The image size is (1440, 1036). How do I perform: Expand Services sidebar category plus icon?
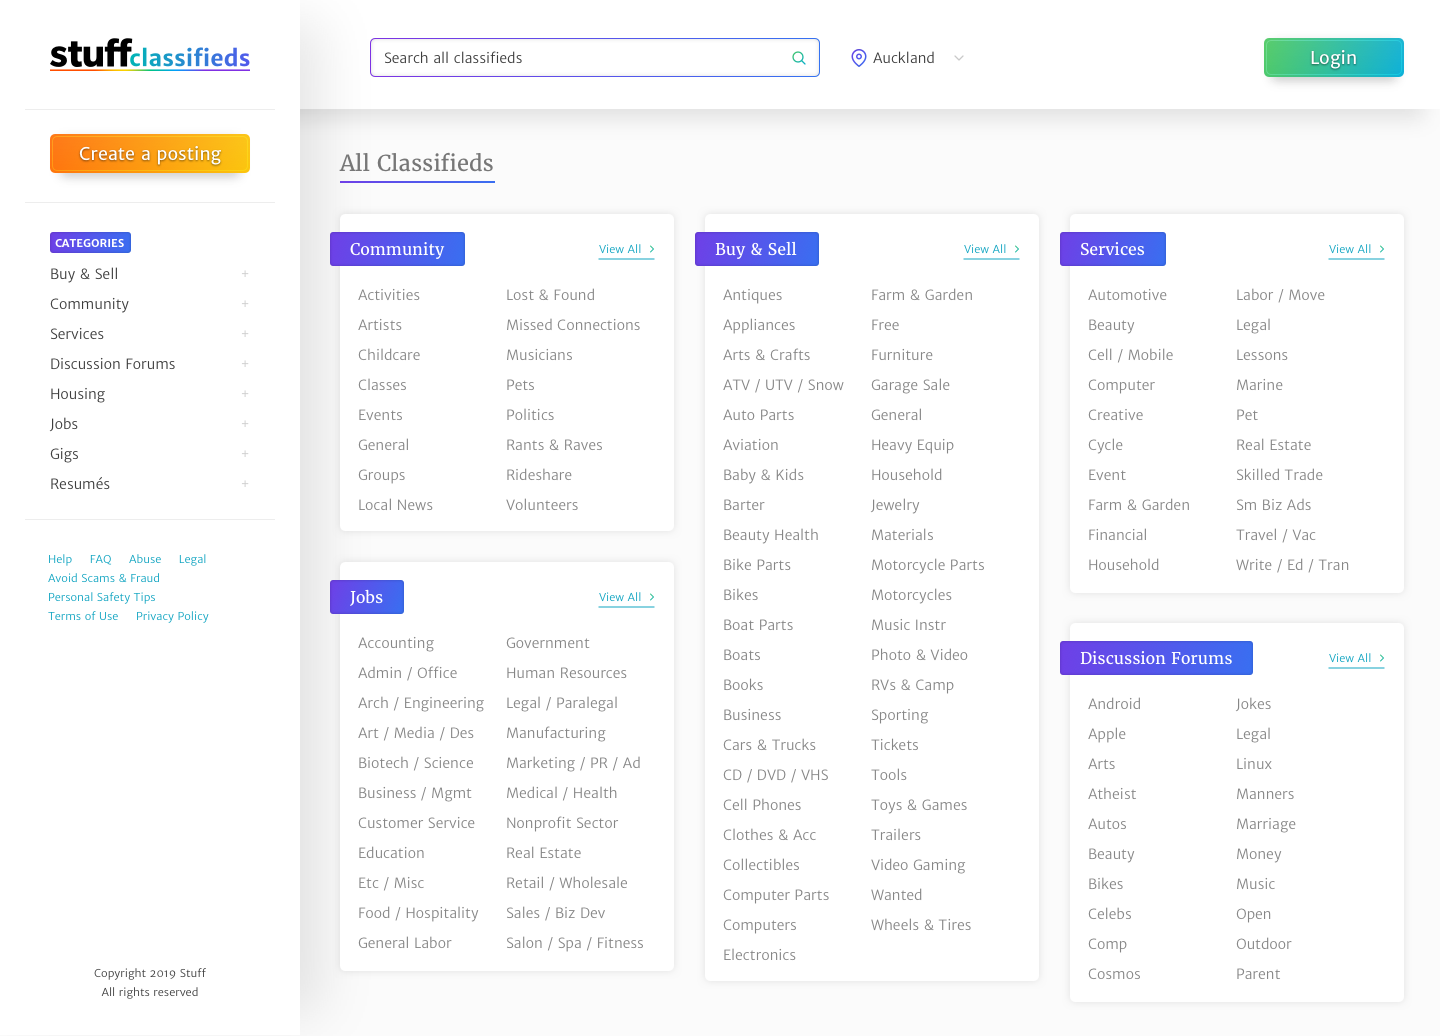(x=244, y=334)
